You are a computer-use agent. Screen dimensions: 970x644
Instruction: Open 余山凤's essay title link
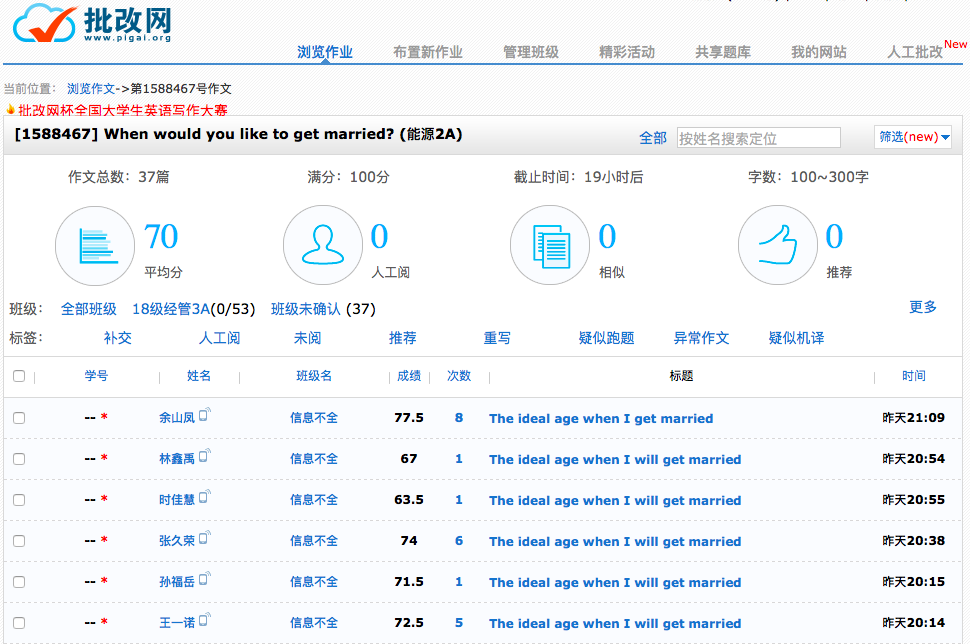pyautogui.click(x=601, y=418)
